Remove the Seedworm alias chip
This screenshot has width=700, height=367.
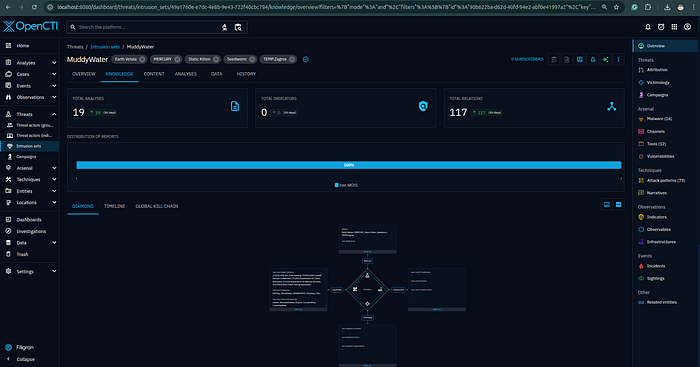pos(252,59)
